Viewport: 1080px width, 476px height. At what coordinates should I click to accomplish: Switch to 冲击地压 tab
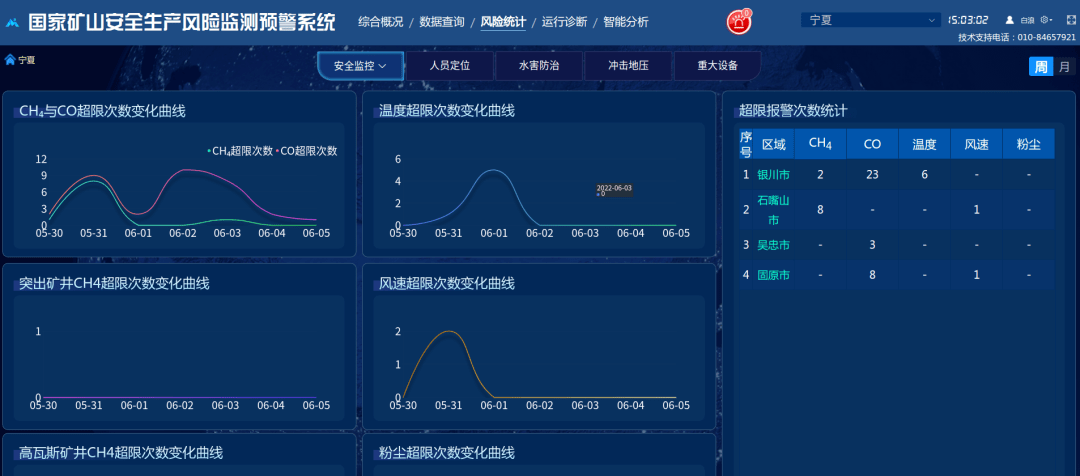tap(628, 66)
